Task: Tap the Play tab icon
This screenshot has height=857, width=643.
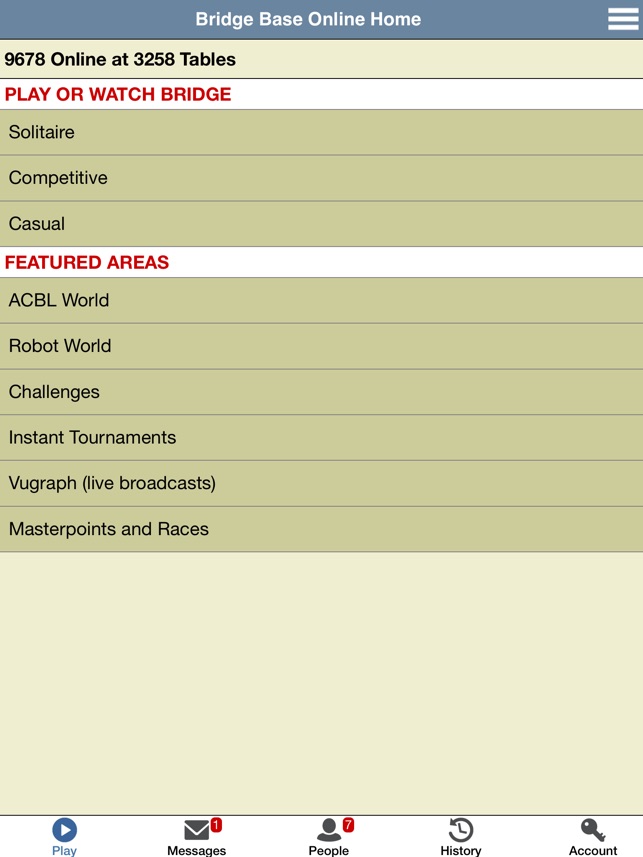Action: 65,830
